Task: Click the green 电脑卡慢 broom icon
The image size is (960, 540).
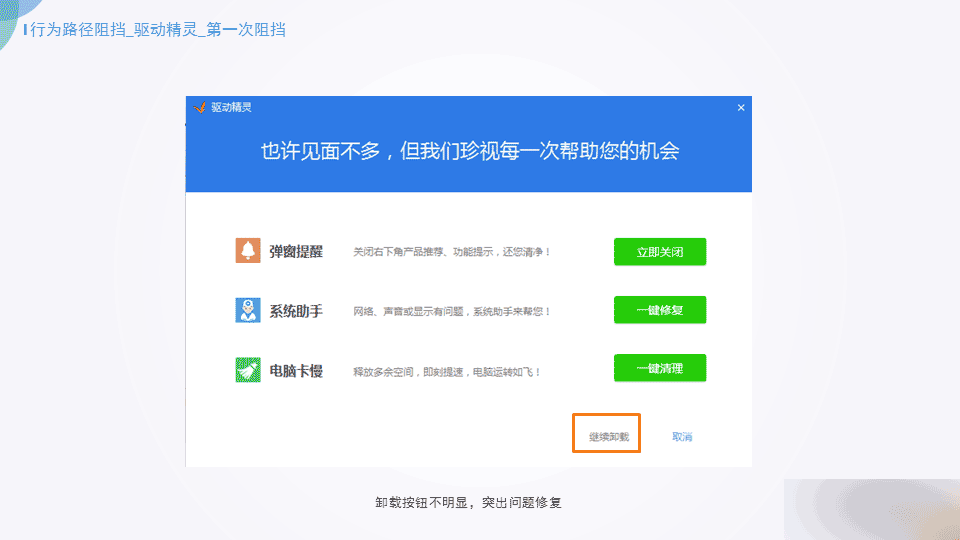Action: [248, 370]
